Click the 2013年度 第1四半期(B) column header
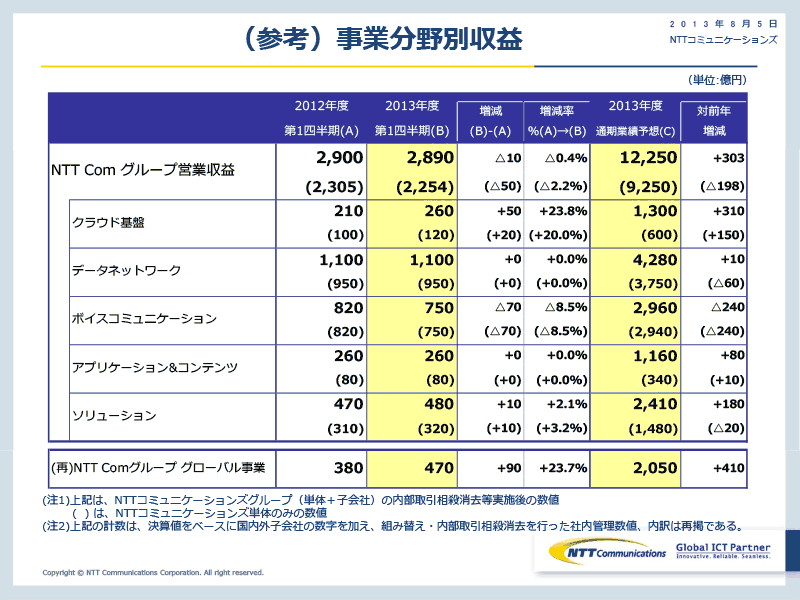The width and height of the screenshot is (800, 600). [x=412, y=118]
